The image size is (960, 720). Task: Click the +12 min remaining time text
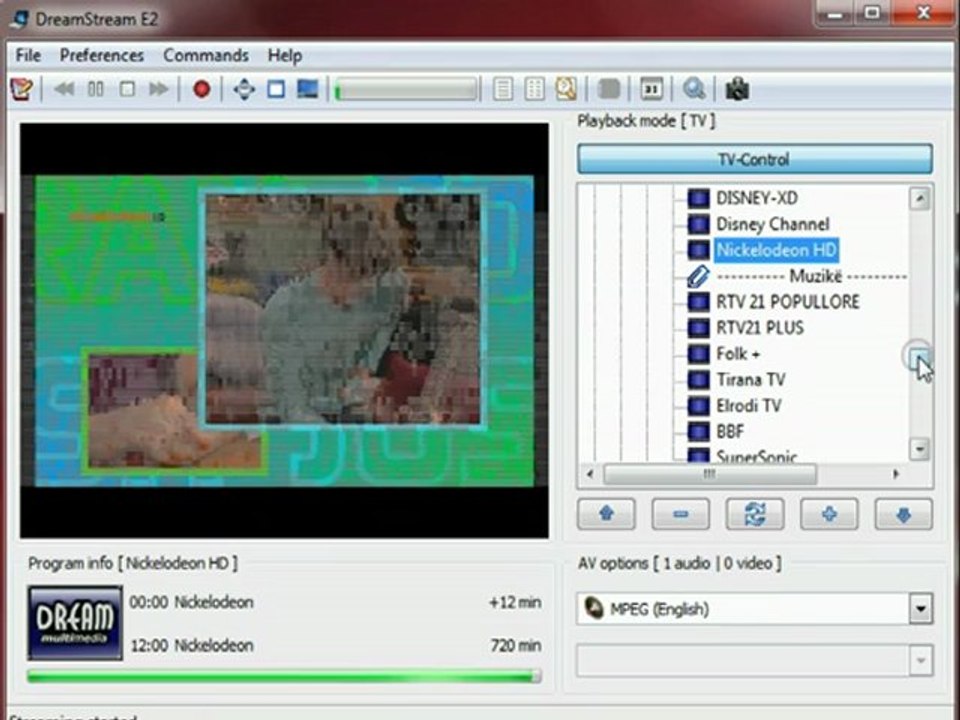click(515, 602)
